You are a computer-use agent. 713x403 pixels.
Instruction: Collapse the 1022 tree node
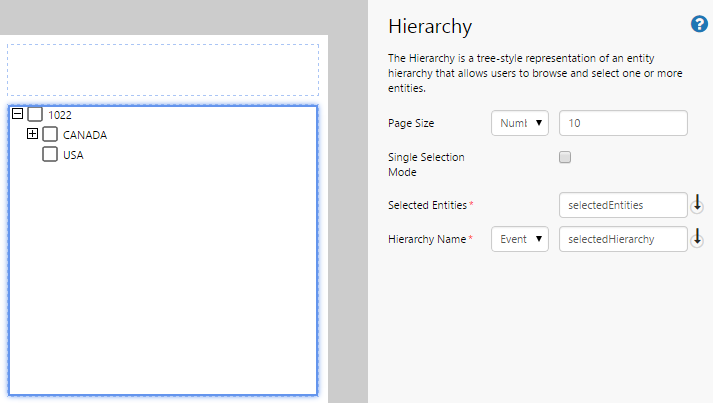pos(17,114)
